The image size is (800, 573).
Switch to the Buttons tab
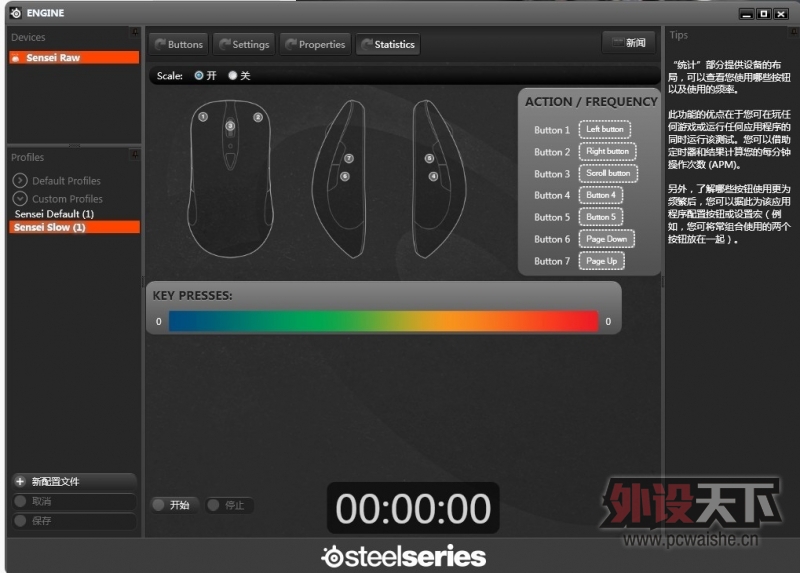(x=179, y=44)
